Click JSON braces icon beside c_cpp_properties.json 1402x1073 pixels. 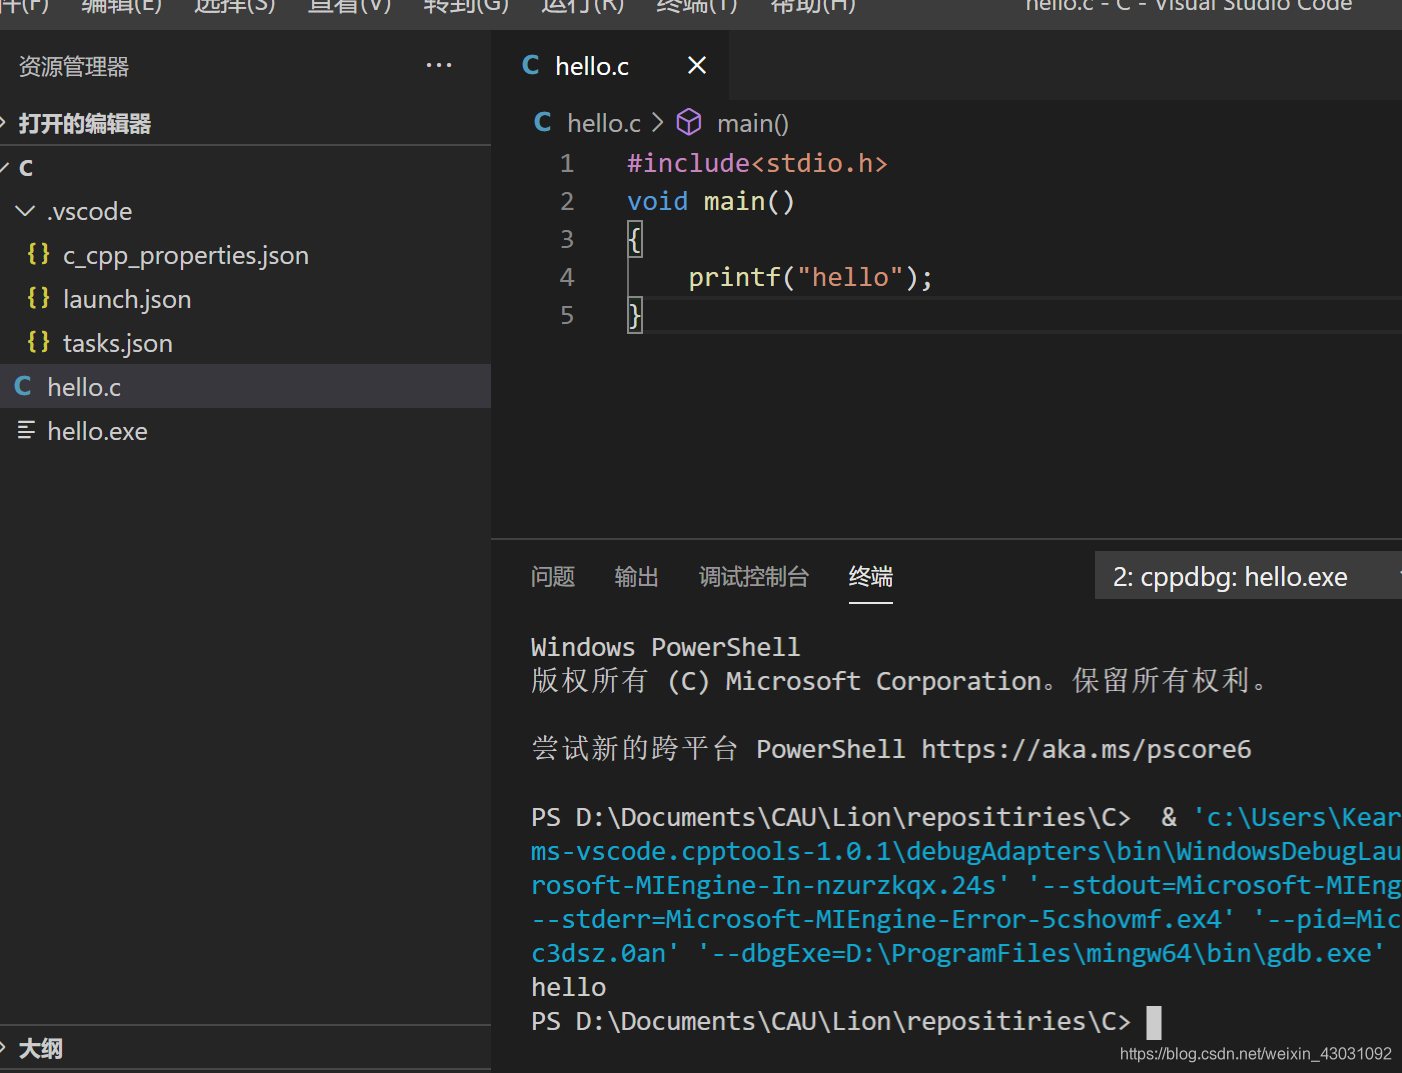click(x=38, y=254)
